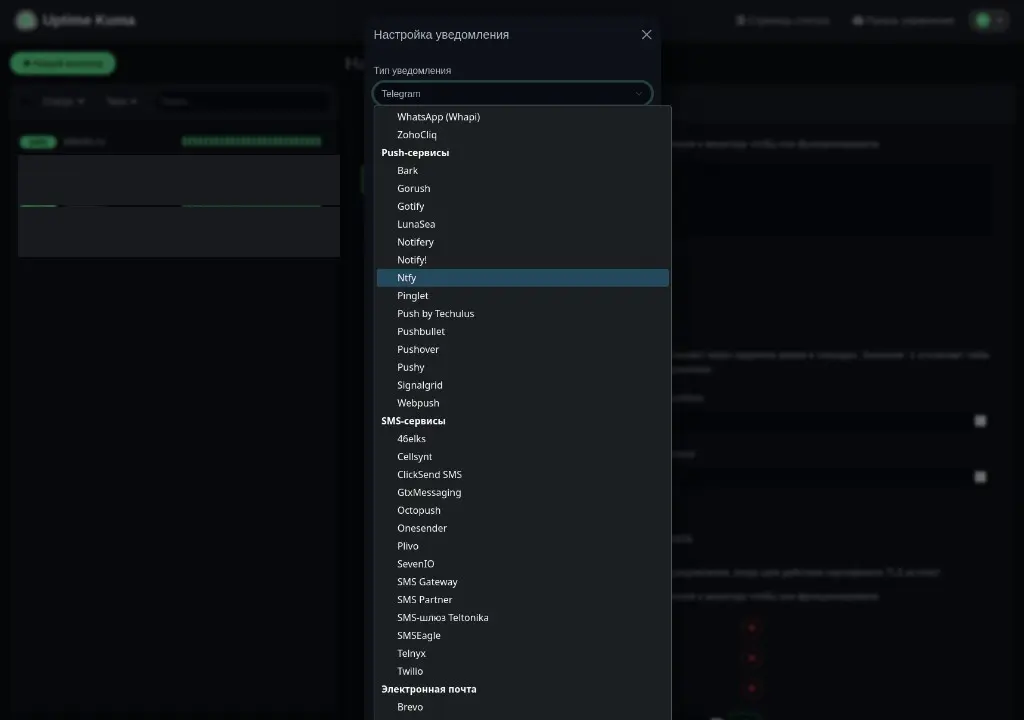This screenshot has width=1024, height=720.
Task: Choose Plivo SMS service
Action: click(x=522, y=546)
